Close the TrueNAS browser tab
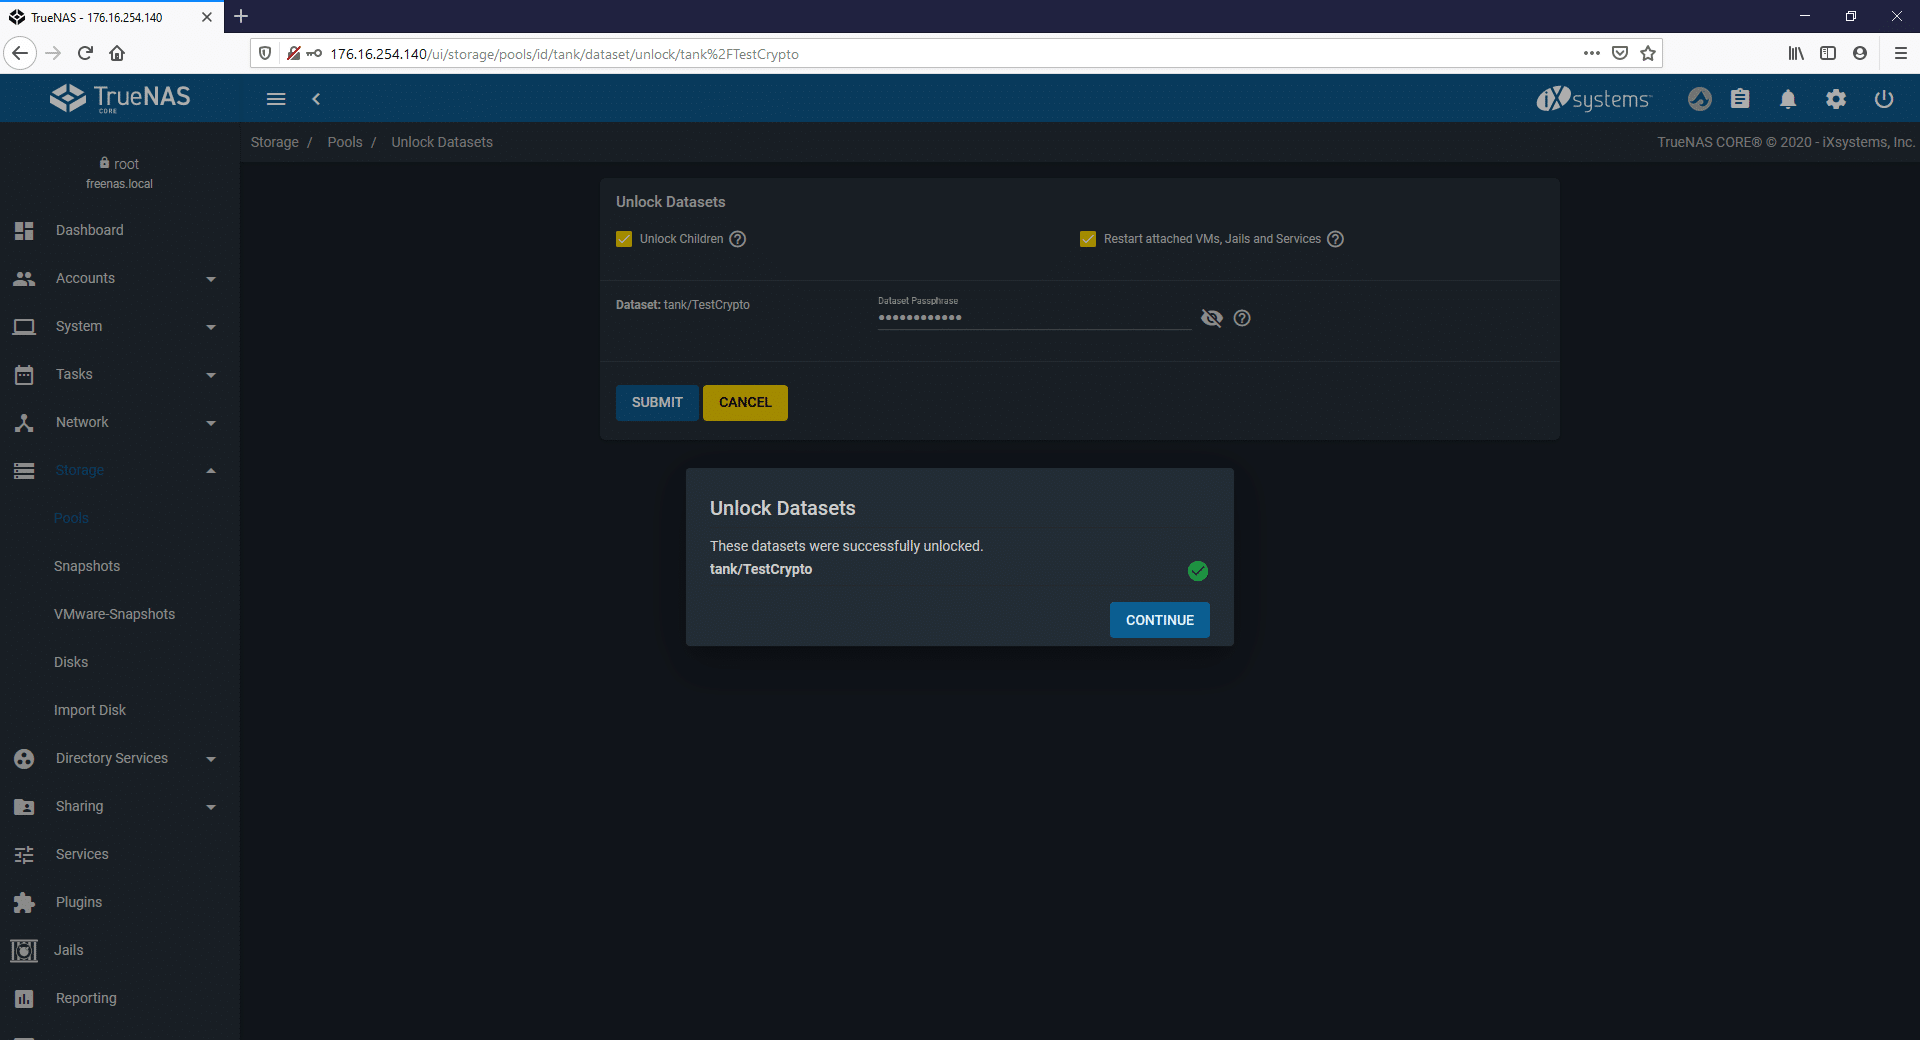Screen dimensions: 1920x1040 click(x=206, y=17)
